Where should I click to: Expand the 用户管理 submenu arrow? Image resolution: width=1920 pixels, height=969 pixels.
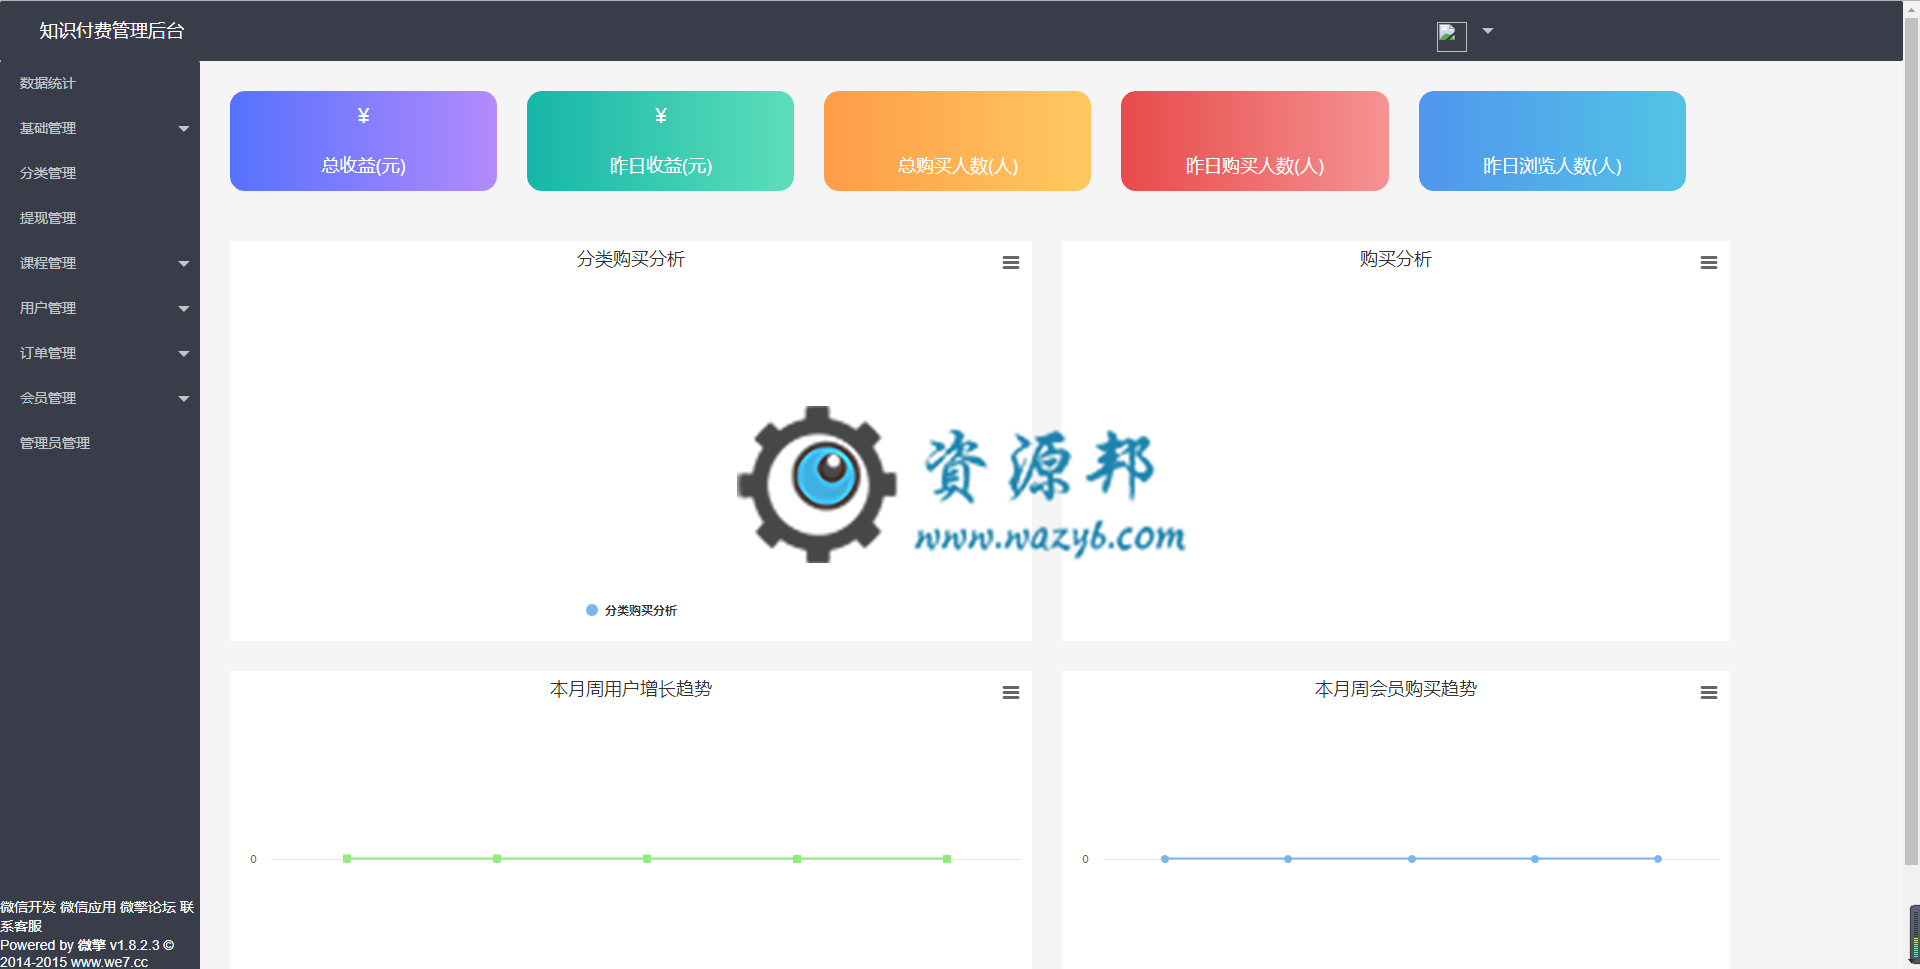(x=184, y=309)
